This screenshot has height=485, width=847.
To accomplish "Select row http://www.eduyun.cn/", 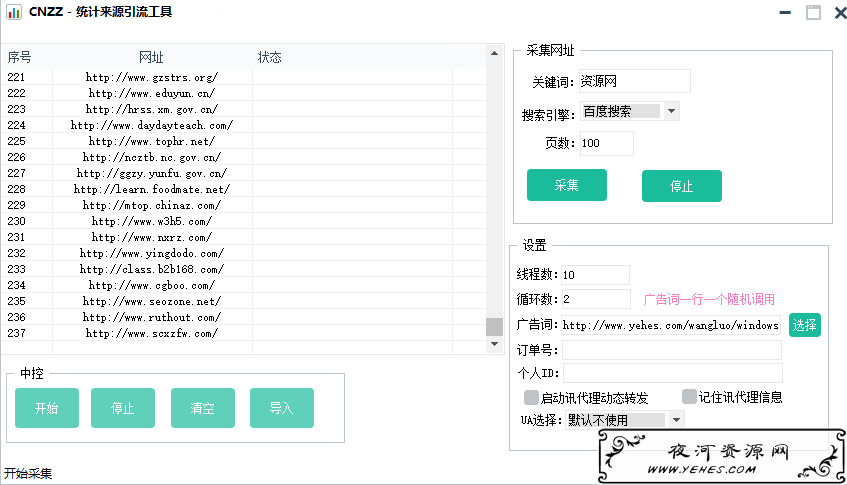I will point(243,93).
